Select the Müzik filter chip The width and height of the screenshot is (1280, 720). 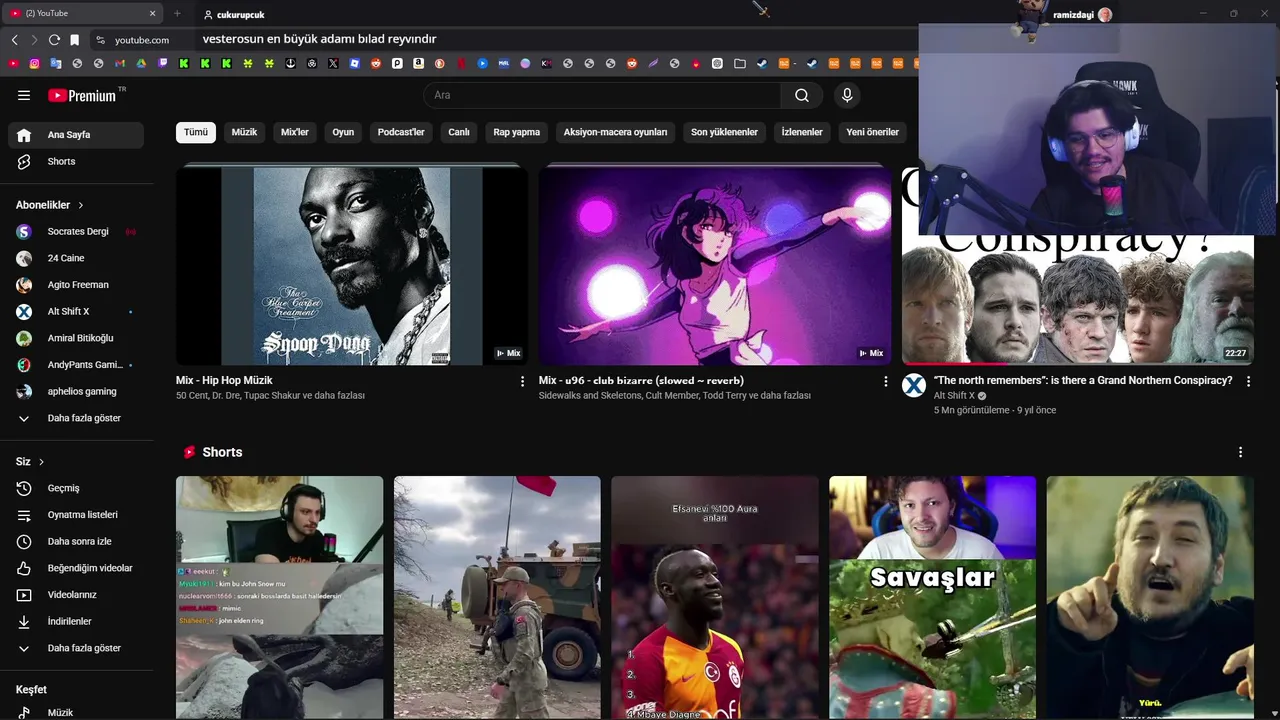coord(245,132)
